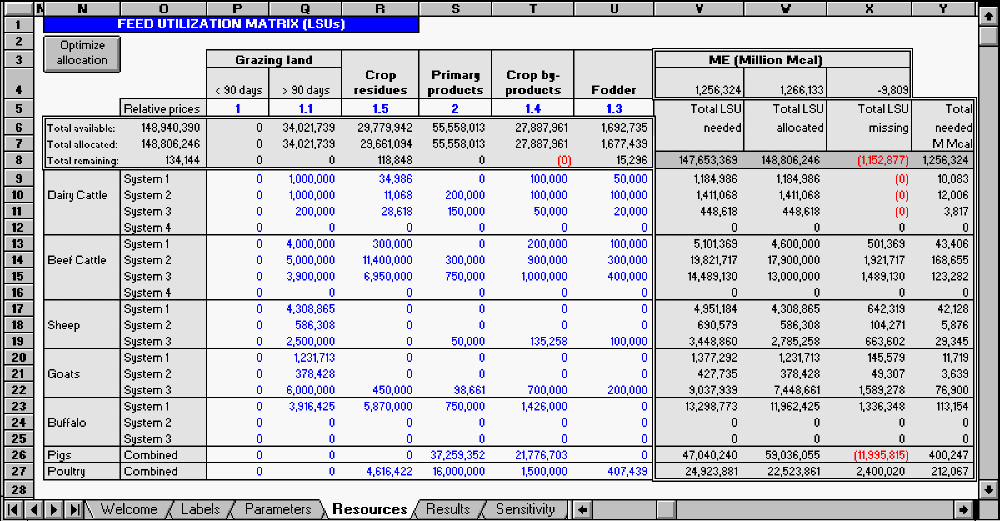Screen dimensions: 1000x521
Task: Select Pigs primary products cell 37,259,352
Action: point(455,455)
